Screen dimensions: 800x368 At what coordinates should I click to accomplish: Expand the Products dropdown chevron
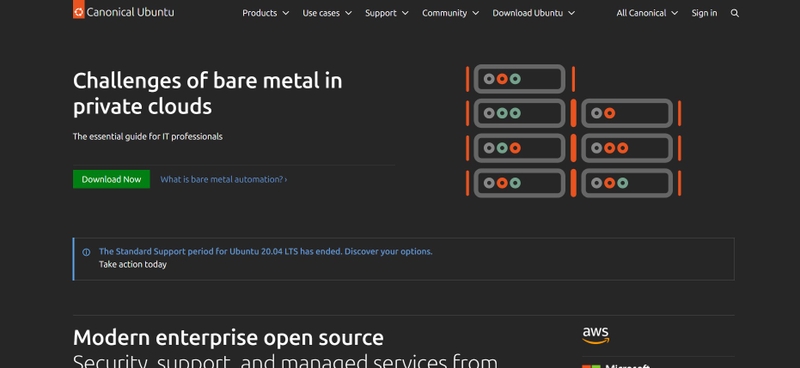pos(286,13)
